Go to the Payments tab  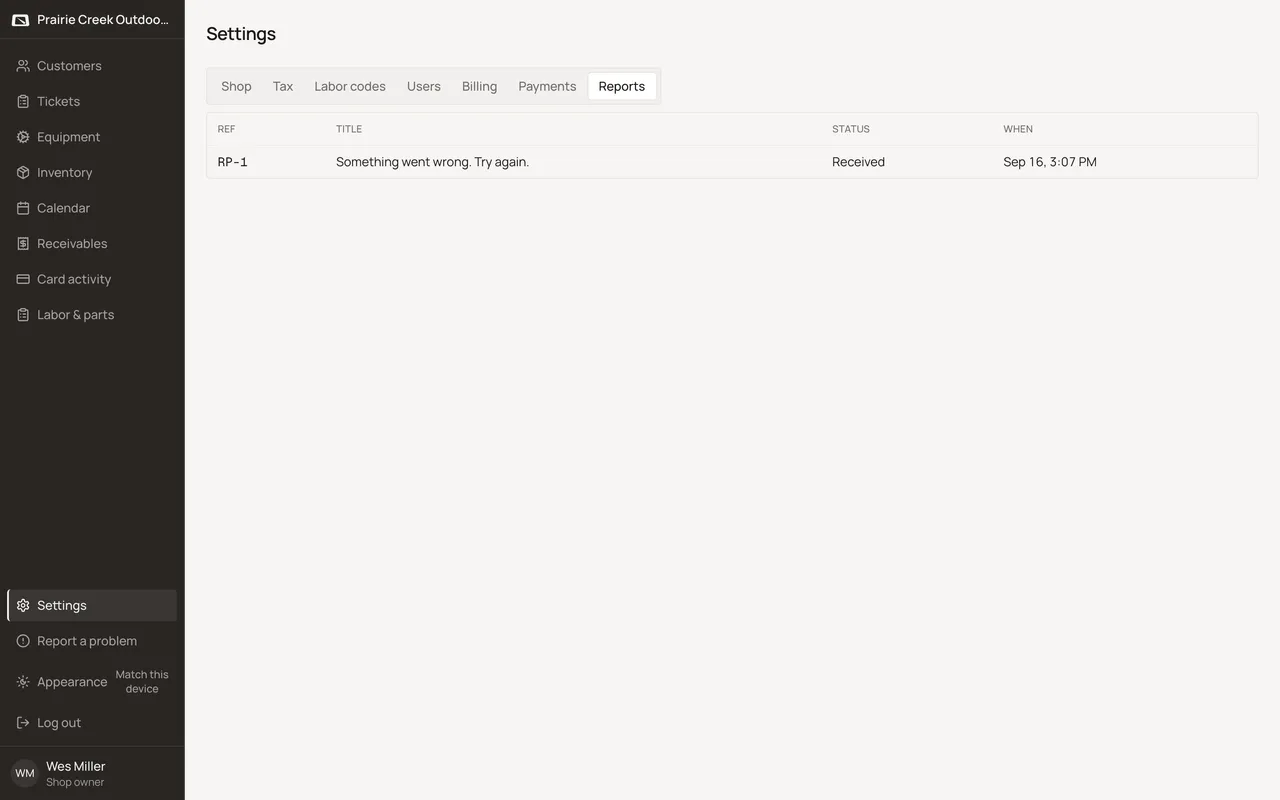pyautogui.click(x=547, y=86)
